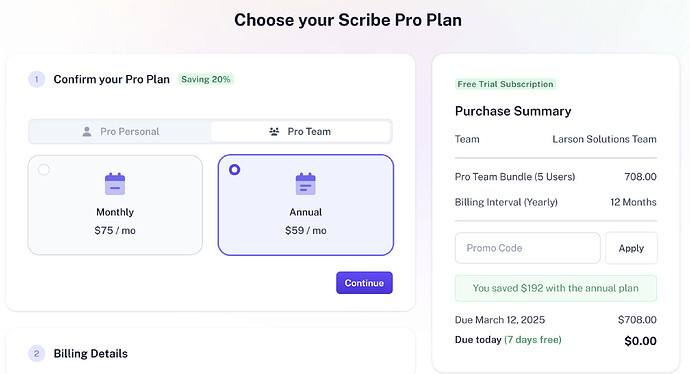Image resolution: width=690 pixels, height=374 pixels.
Task: Select the Annual plan radio button
Action: click(x=235, y=169)
